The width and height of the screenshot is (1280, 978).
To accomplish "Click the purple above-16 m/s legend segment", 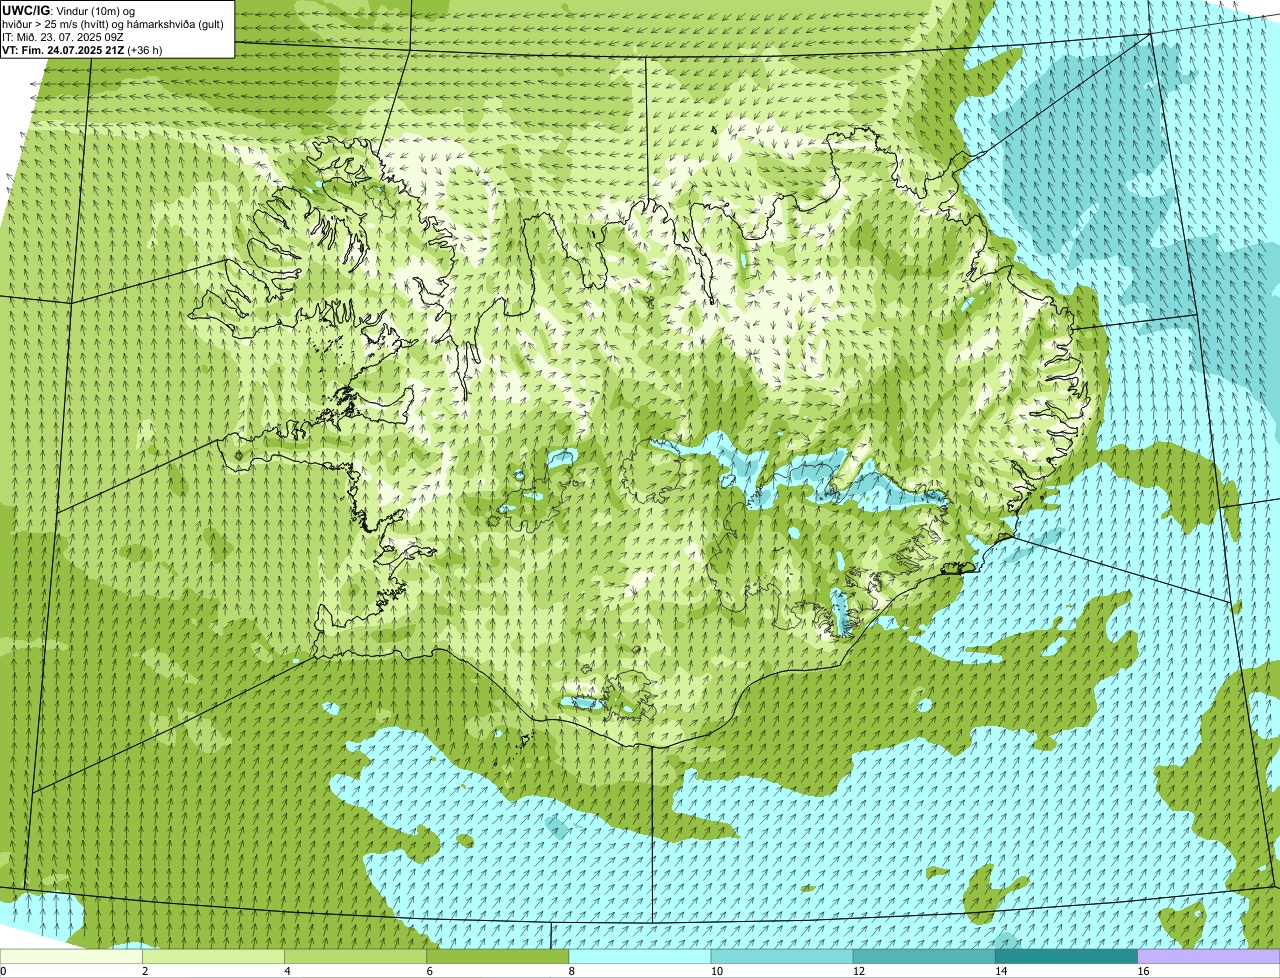I will coord(1209,956).
